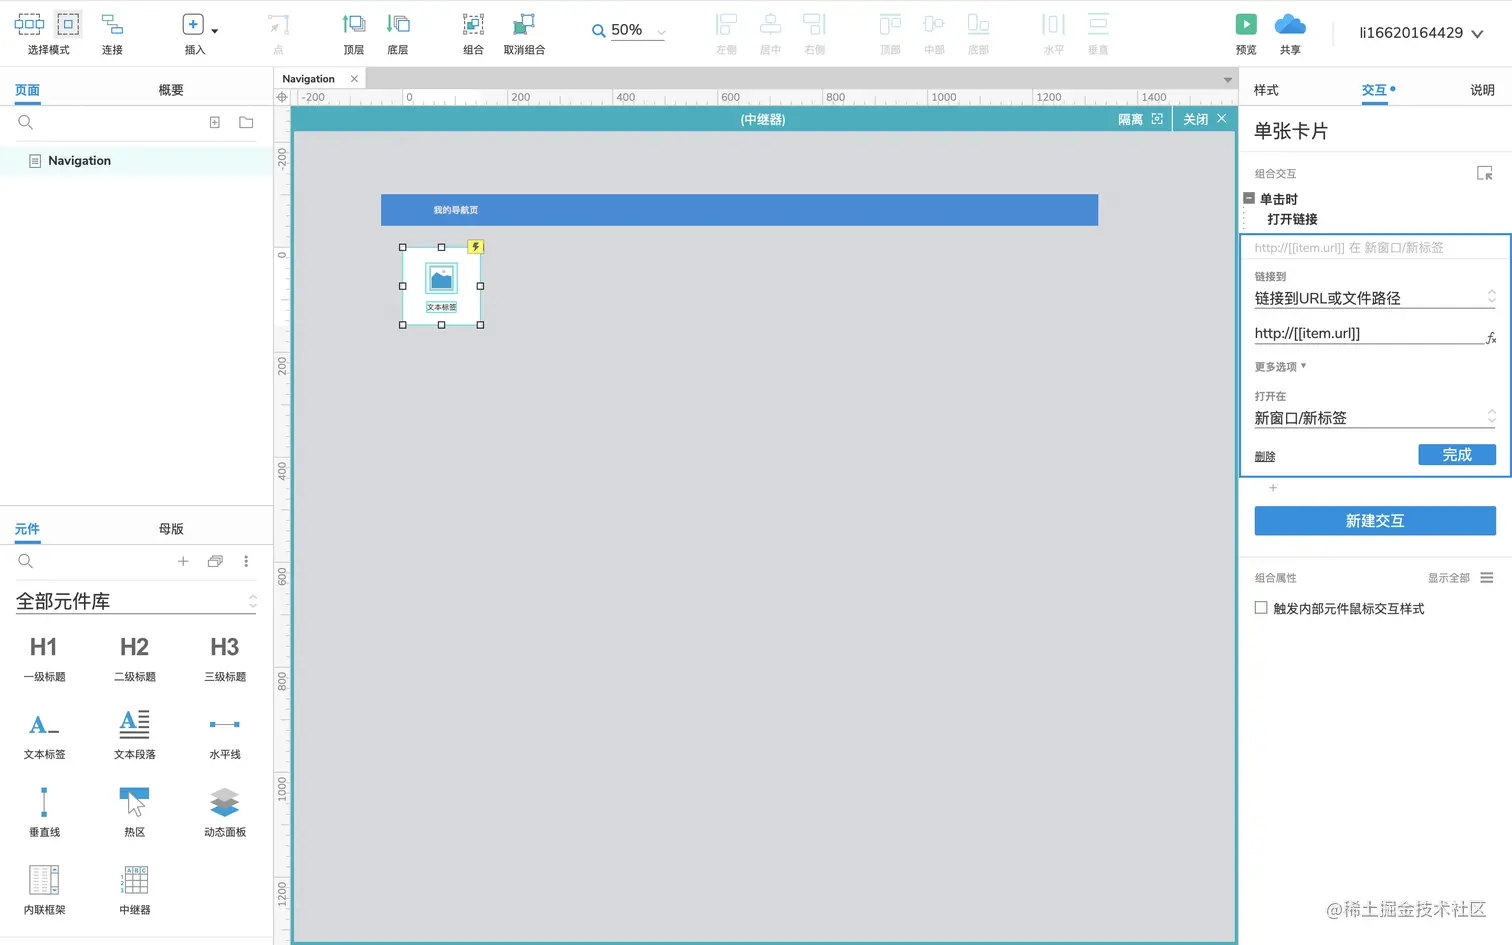Click Isolate (隔离) in repeater bar
Viewport: 1512px width, 945px height.
click(x=1140, y=119)
